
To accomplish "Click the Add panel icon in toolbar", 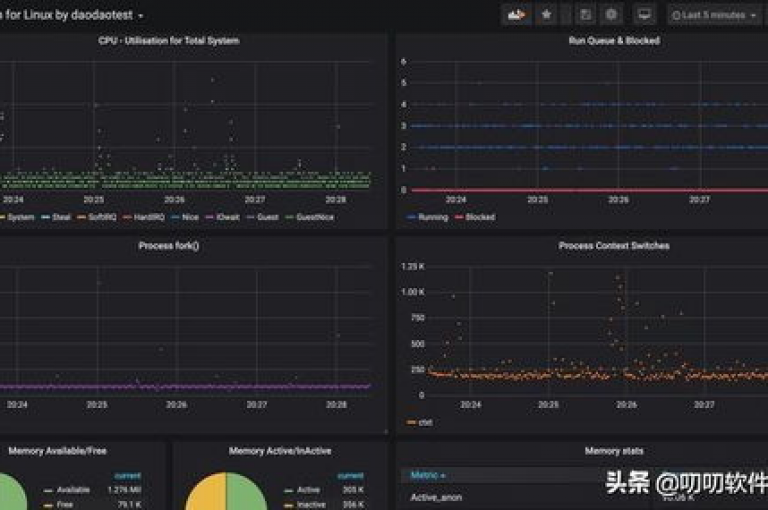I will [x=516, y=15].
